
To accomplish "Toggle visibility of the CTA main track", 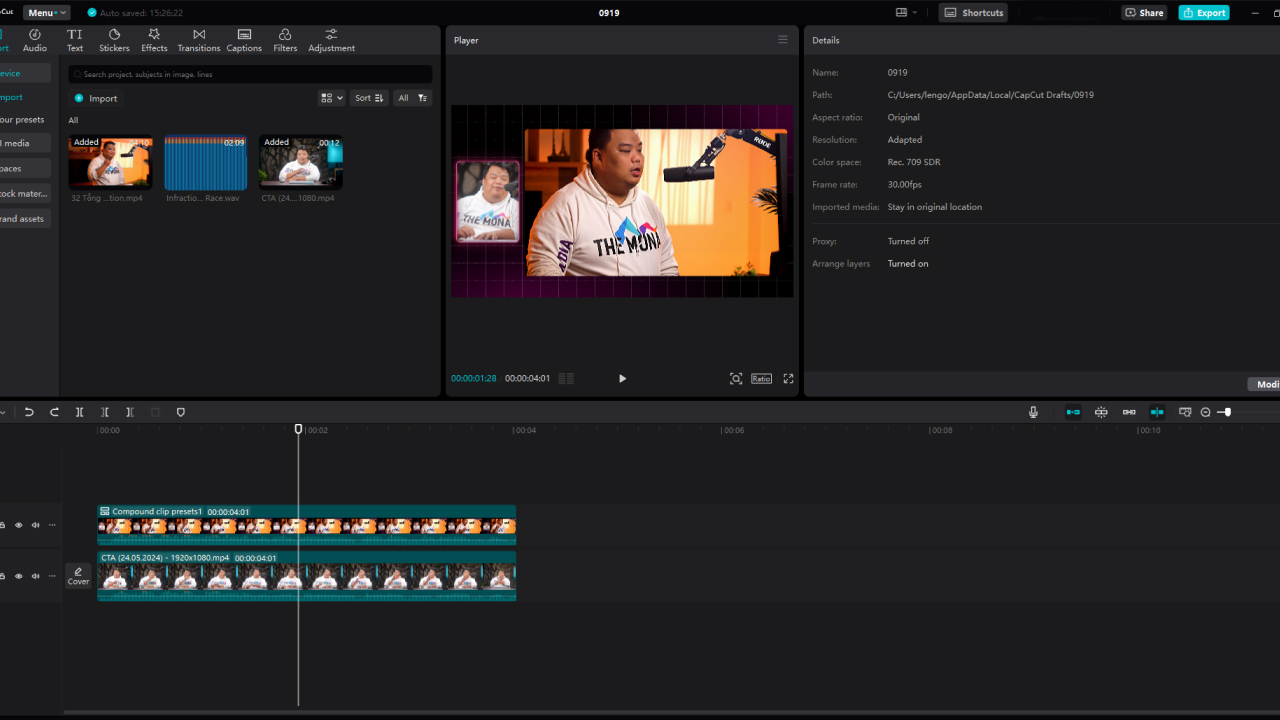I will coord(18,576).
